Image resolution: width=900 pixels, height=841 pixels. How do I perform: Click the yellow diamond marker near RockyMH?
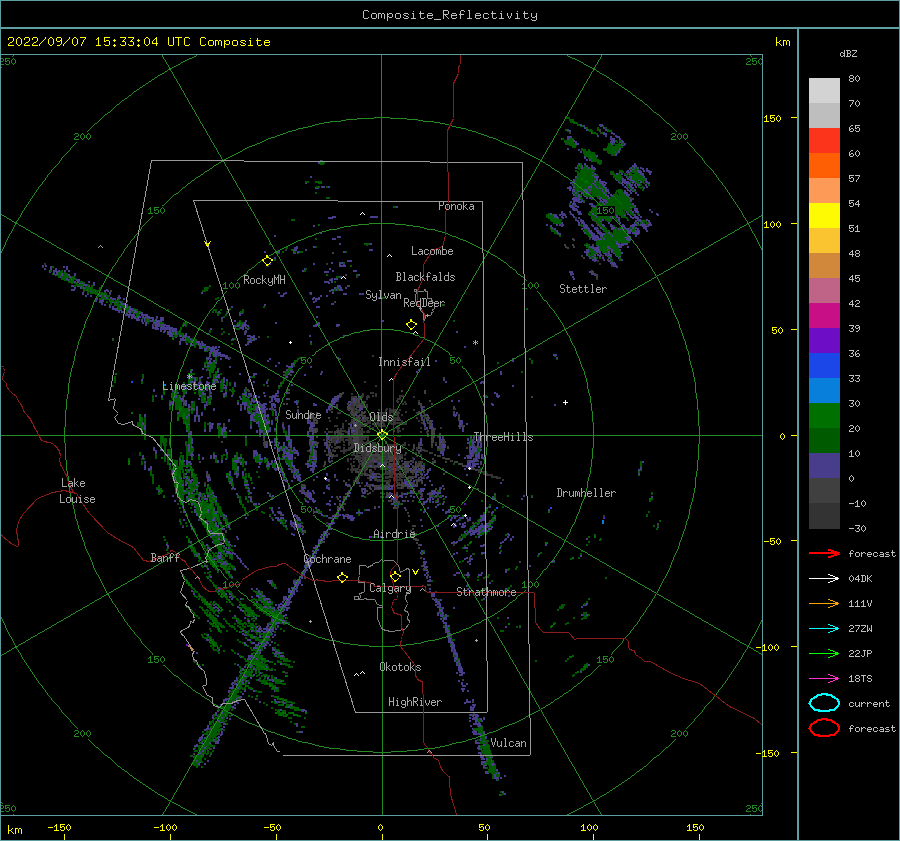(x=267, y=261)
